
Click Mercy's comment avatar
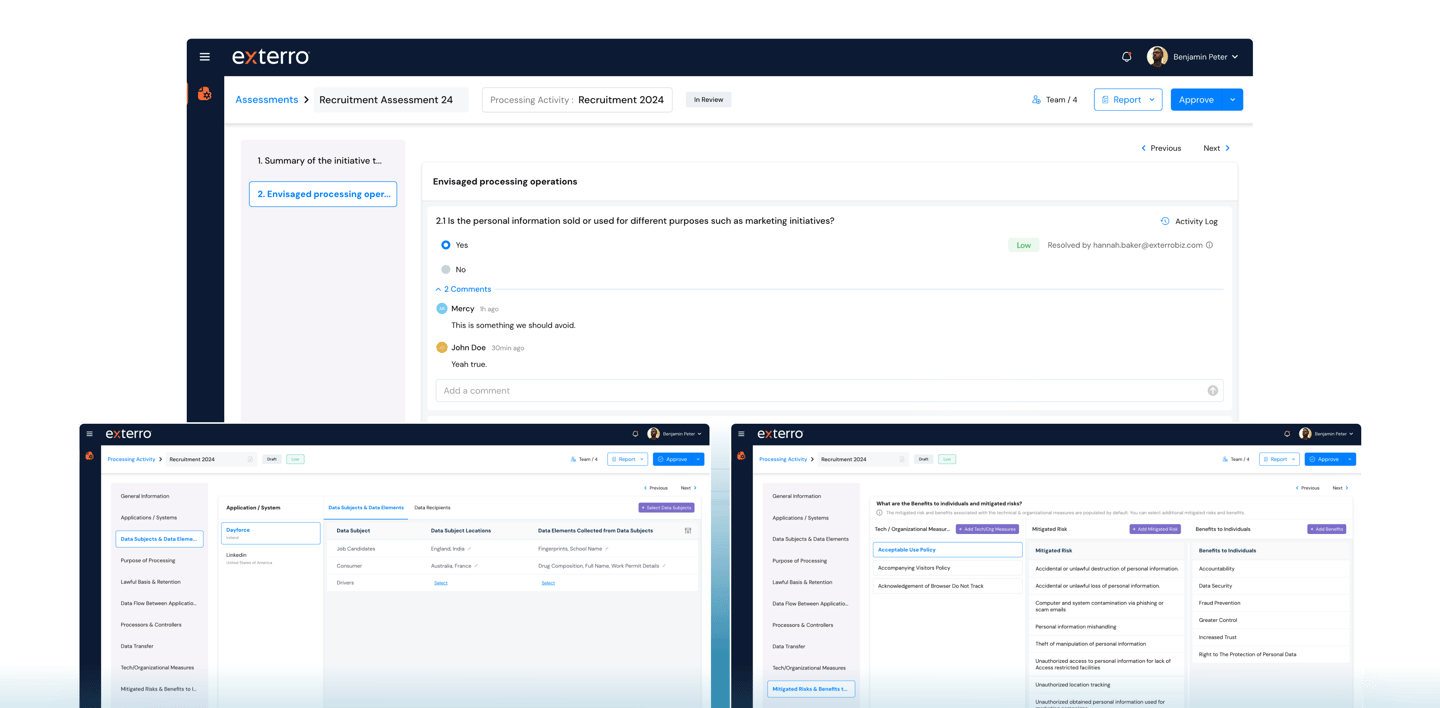(442, 309)
